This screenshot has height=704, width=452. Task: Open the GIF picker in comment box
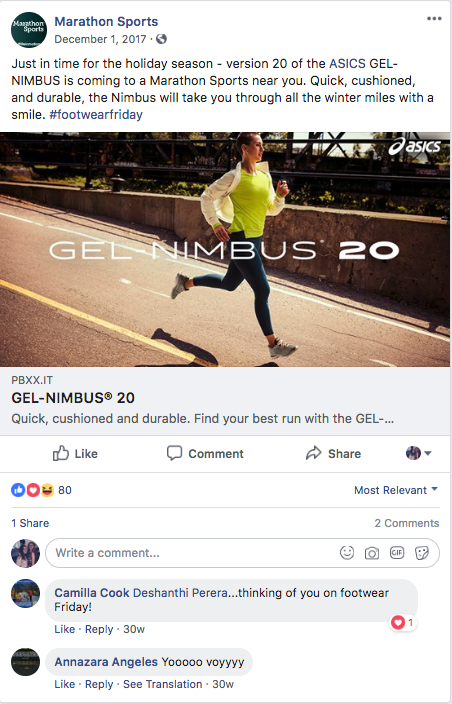click(x=397, y=553)
